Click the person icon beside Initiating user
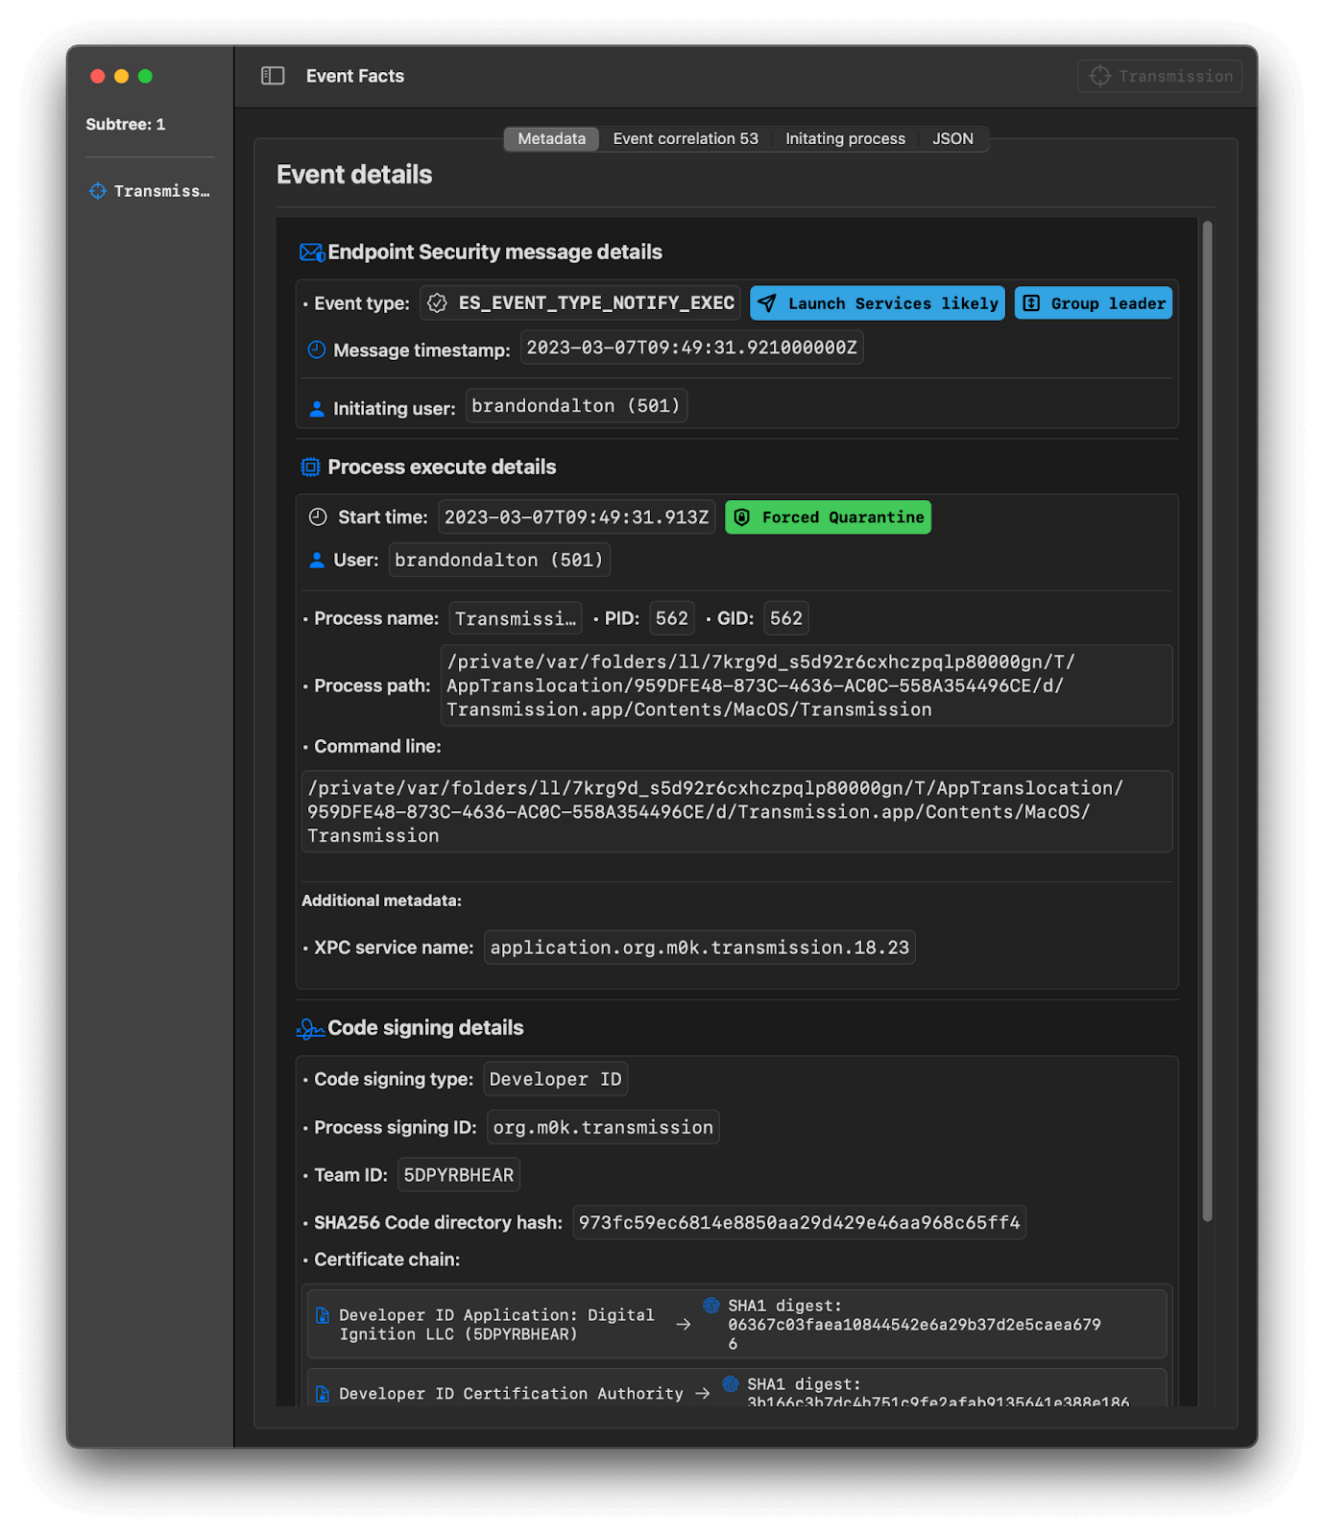This screenshot has height=1536, width=1324. pyautogui.click(x=317, y=408)
